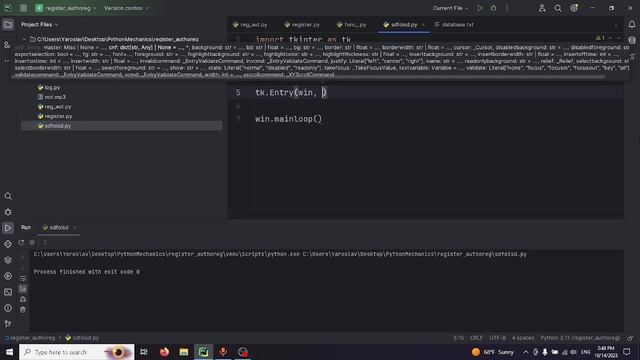The width and height of the screenshot is (640, 360).
Task: Open the Project tool window folder icon
Action: pos(8,24)
